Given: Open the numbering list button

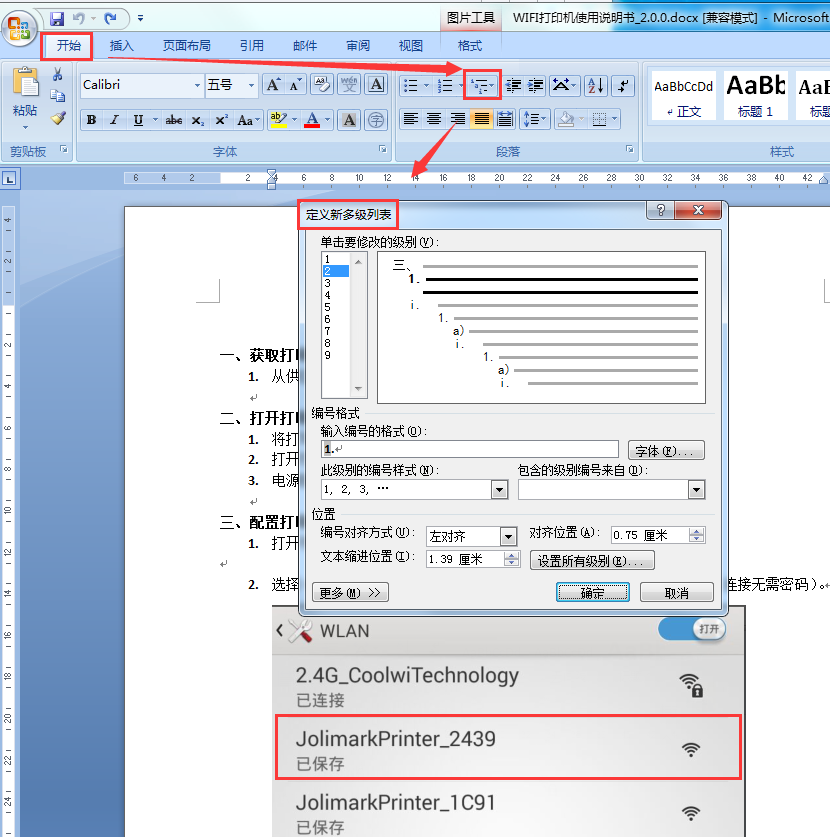Looking at the screenshot, I should [445, 85].
